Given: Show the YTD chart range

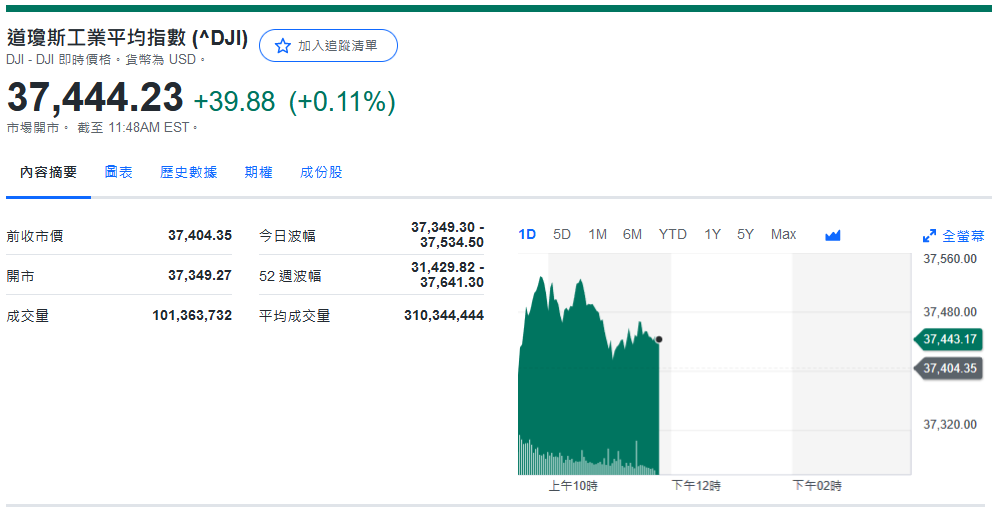Looking at the screenshot, I should pyautogui.click(x=672, y=235).
